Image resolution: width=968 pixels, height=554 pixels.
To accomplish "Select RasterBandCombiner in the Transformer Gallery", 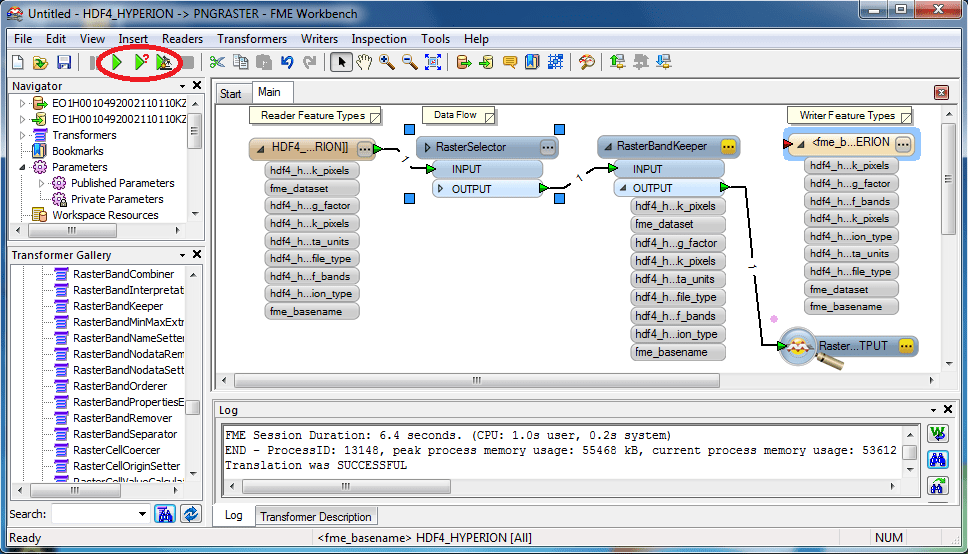I will 123,274.
